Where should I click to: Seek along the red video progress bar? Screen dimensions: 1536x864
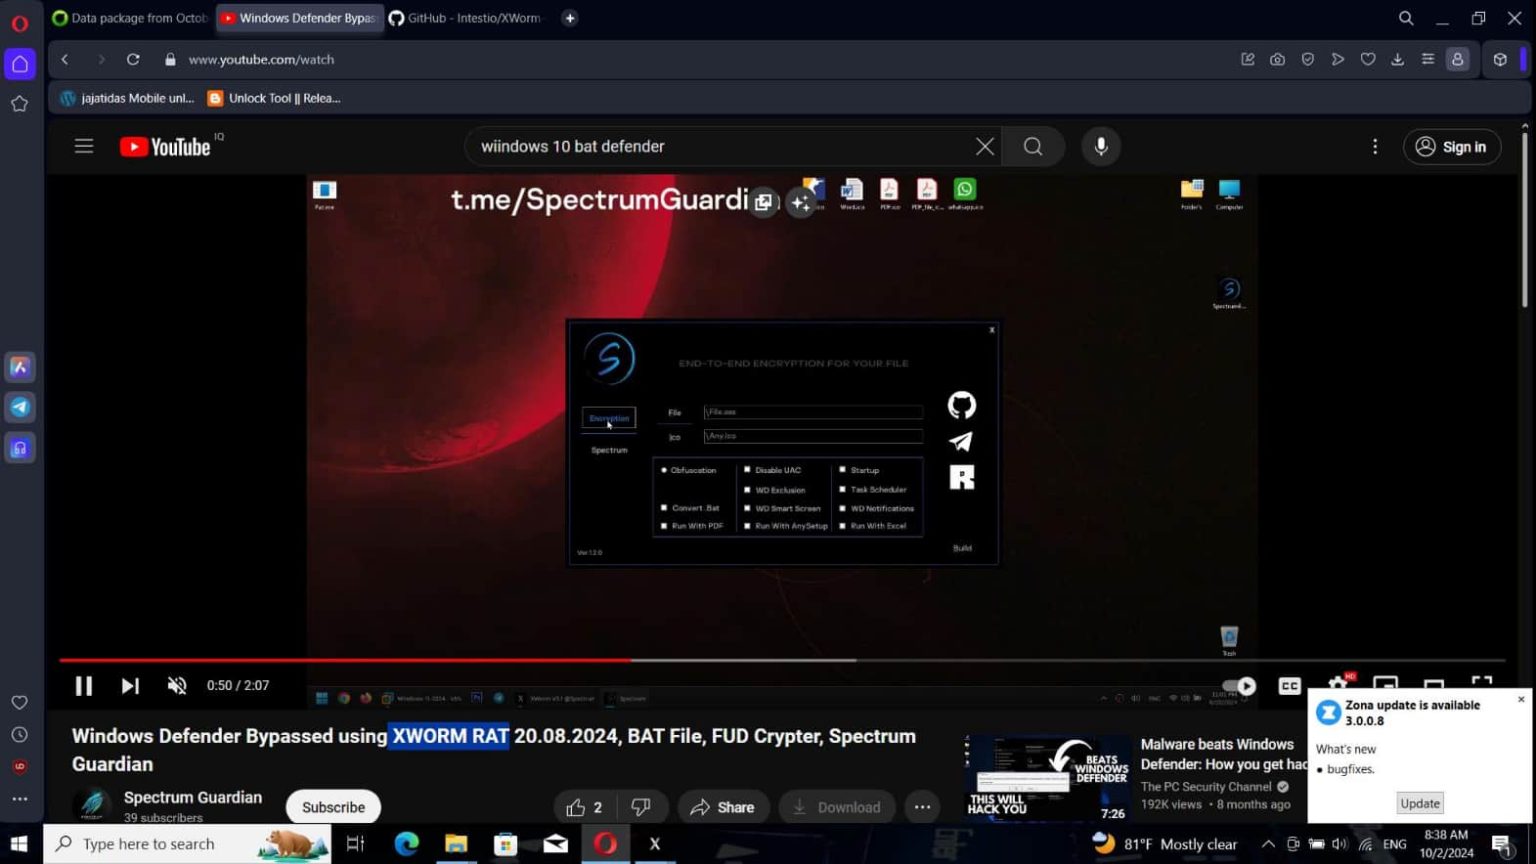tap(345, 660)
